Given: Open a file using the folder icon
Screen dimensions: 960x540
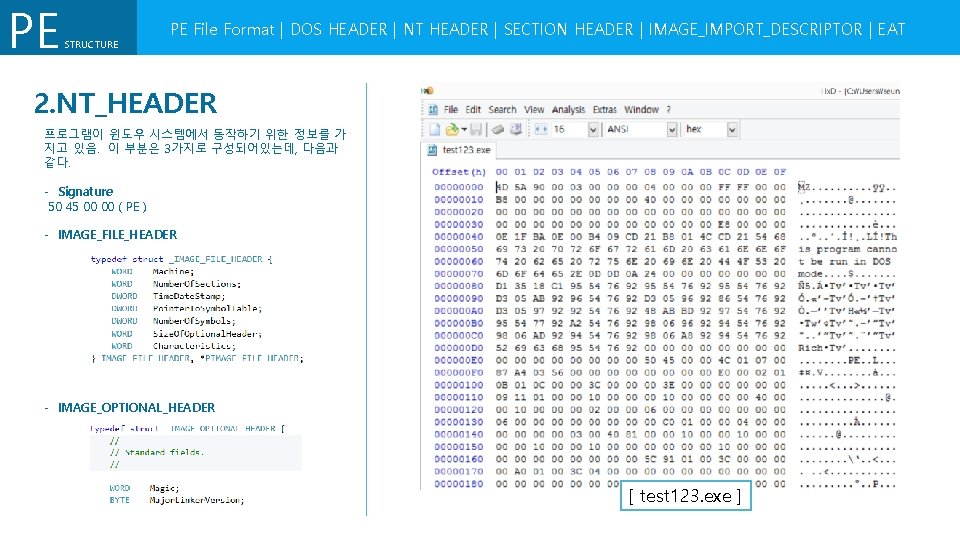Looking at the screenshot, I should pos(452,129).
